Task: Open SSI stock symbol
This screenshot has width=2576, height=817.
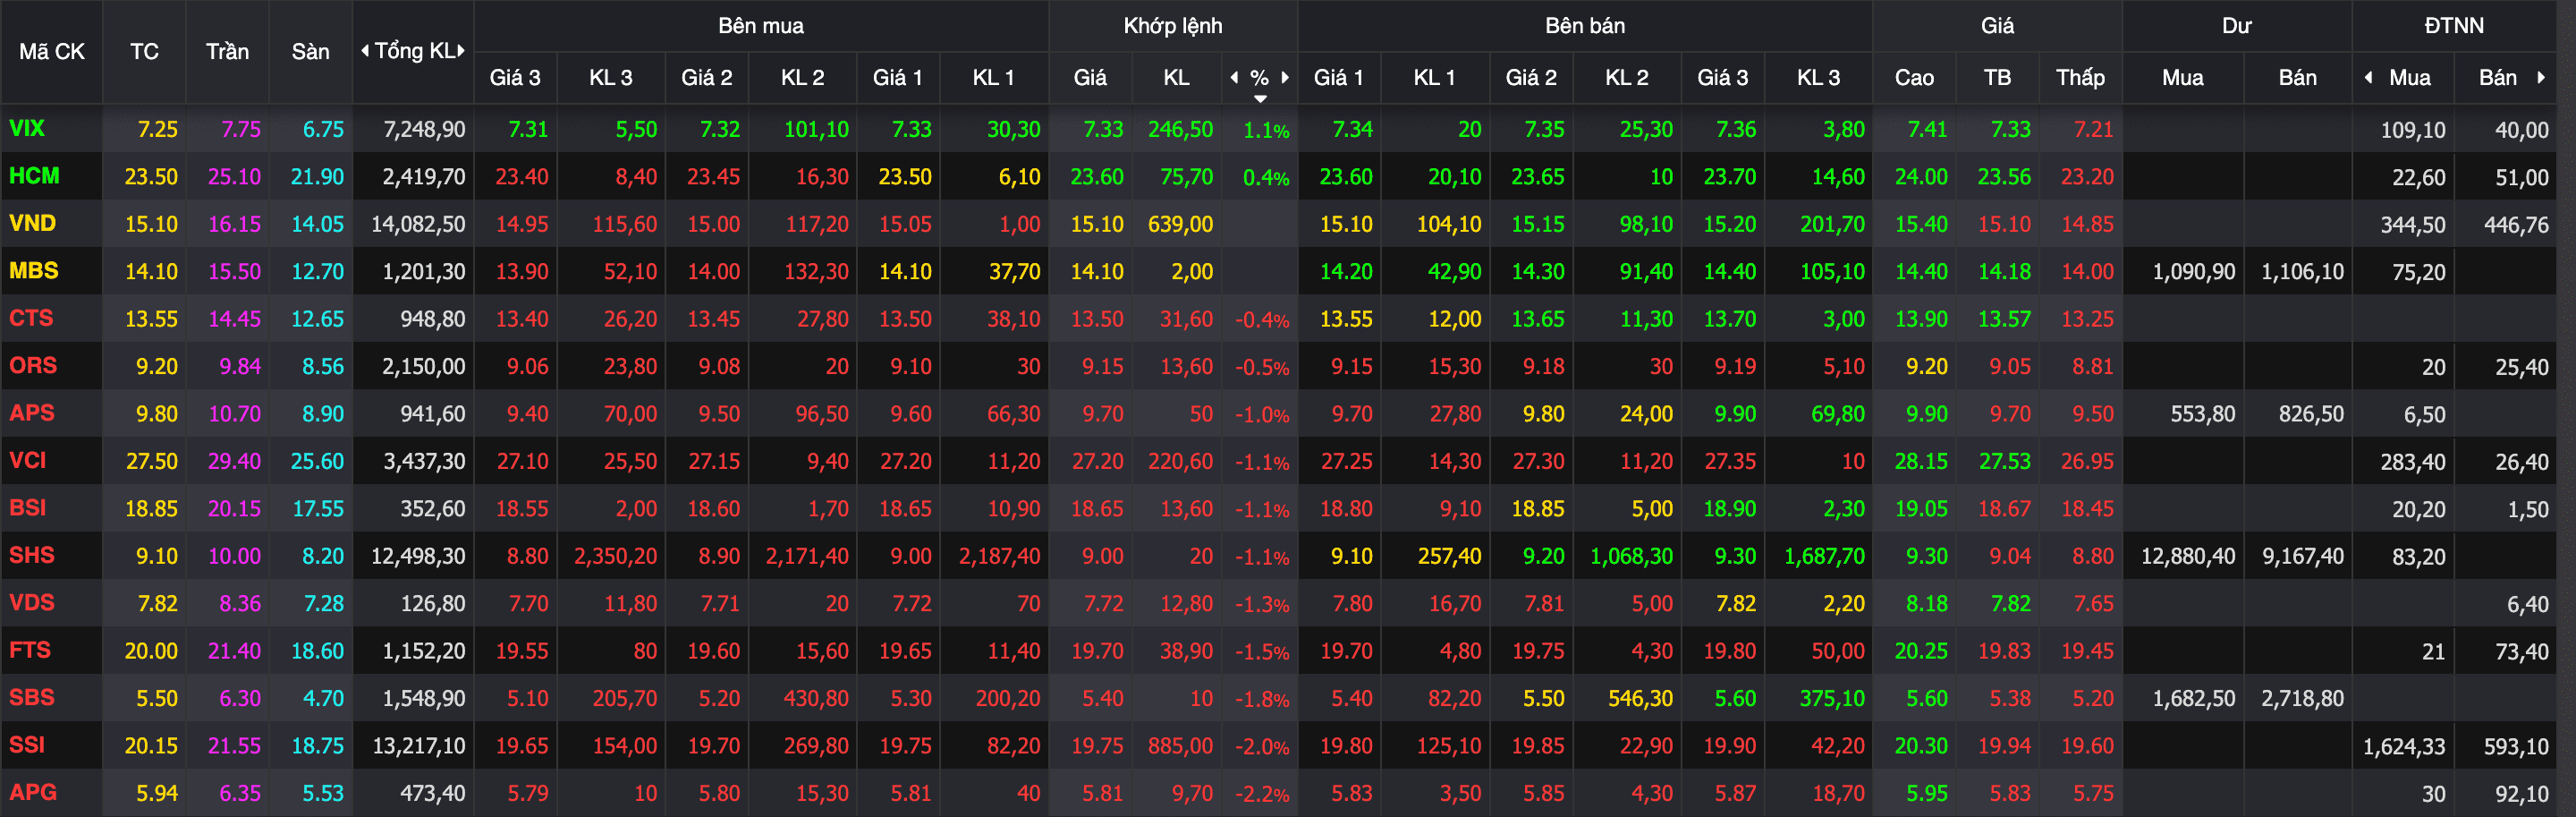Action: pos(27,744)
